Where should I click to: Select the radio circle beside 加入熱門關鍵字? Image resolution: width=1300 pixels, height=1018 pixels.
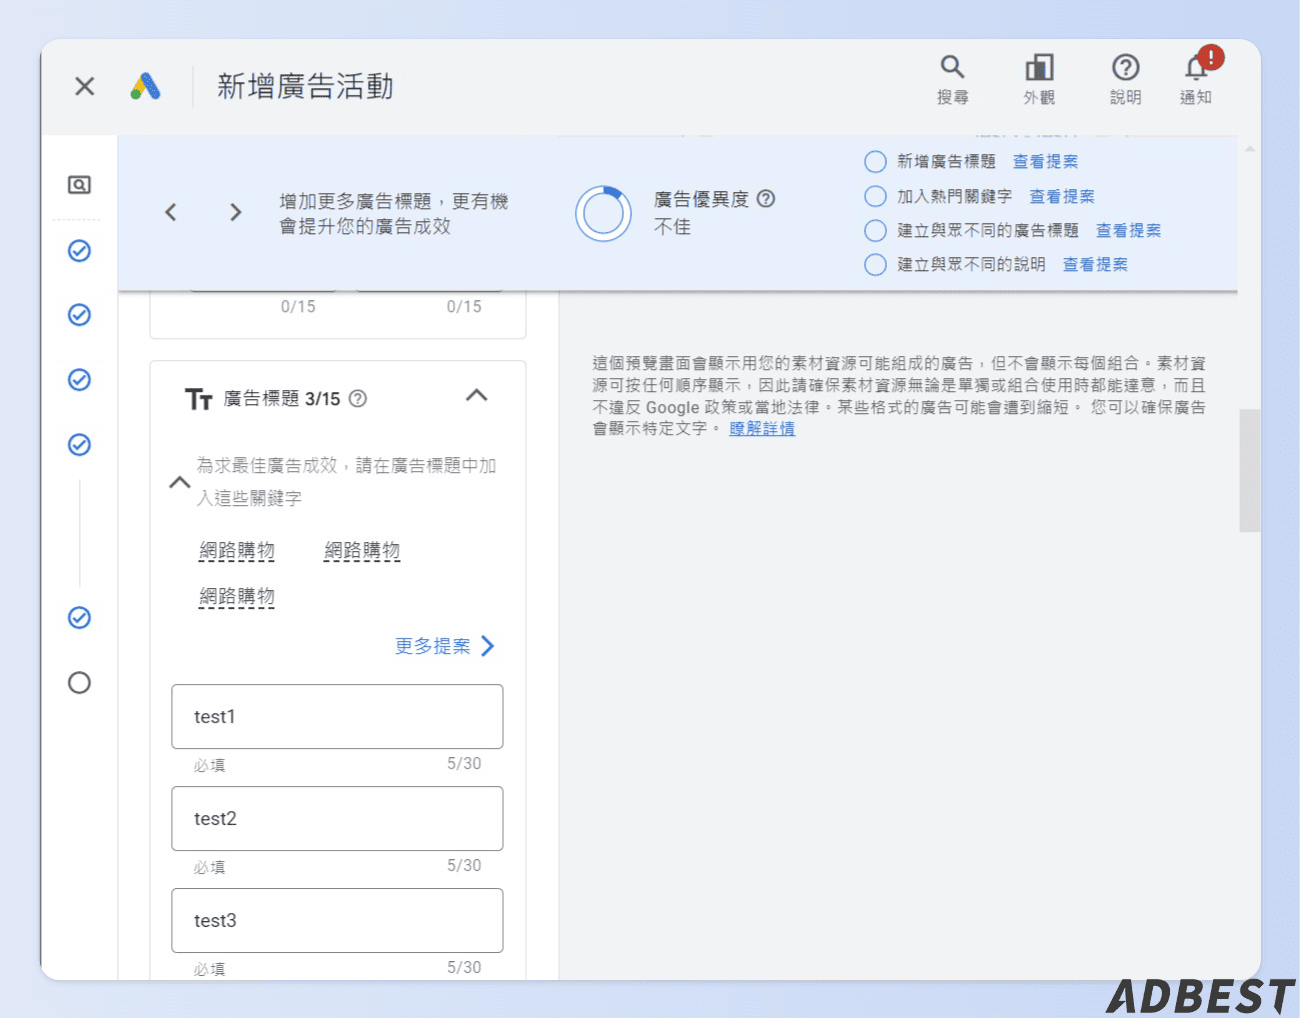pyautogui.click(x=875, y=196)
